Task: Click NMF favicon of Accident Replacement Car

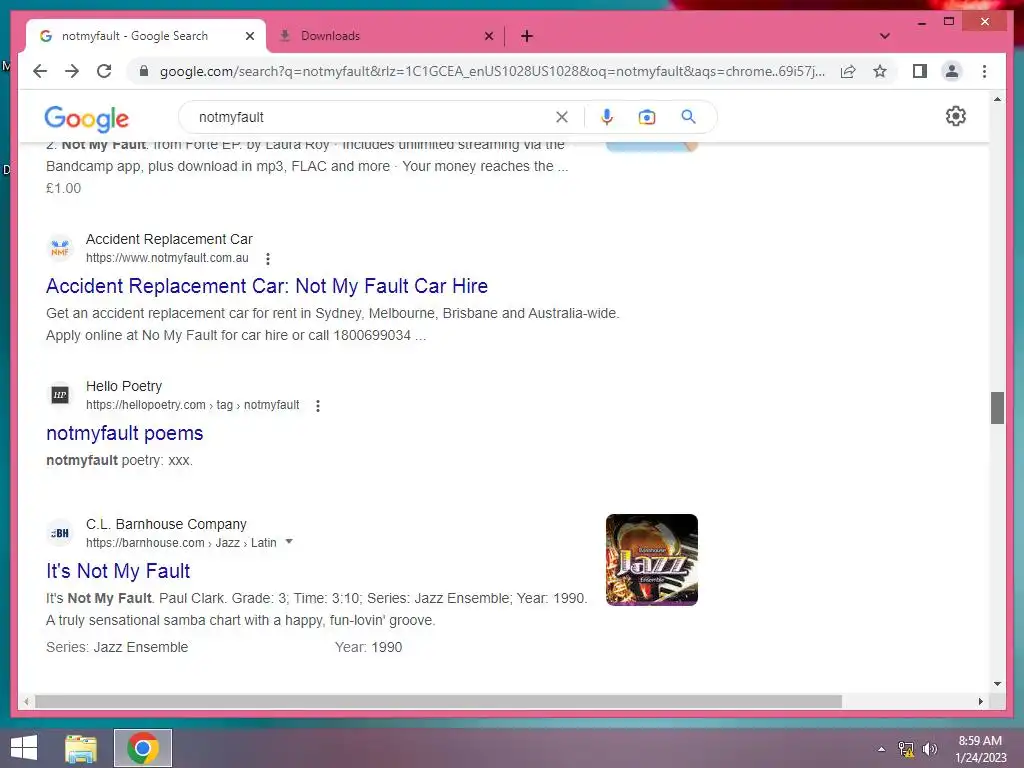Action: pos(60,248)
